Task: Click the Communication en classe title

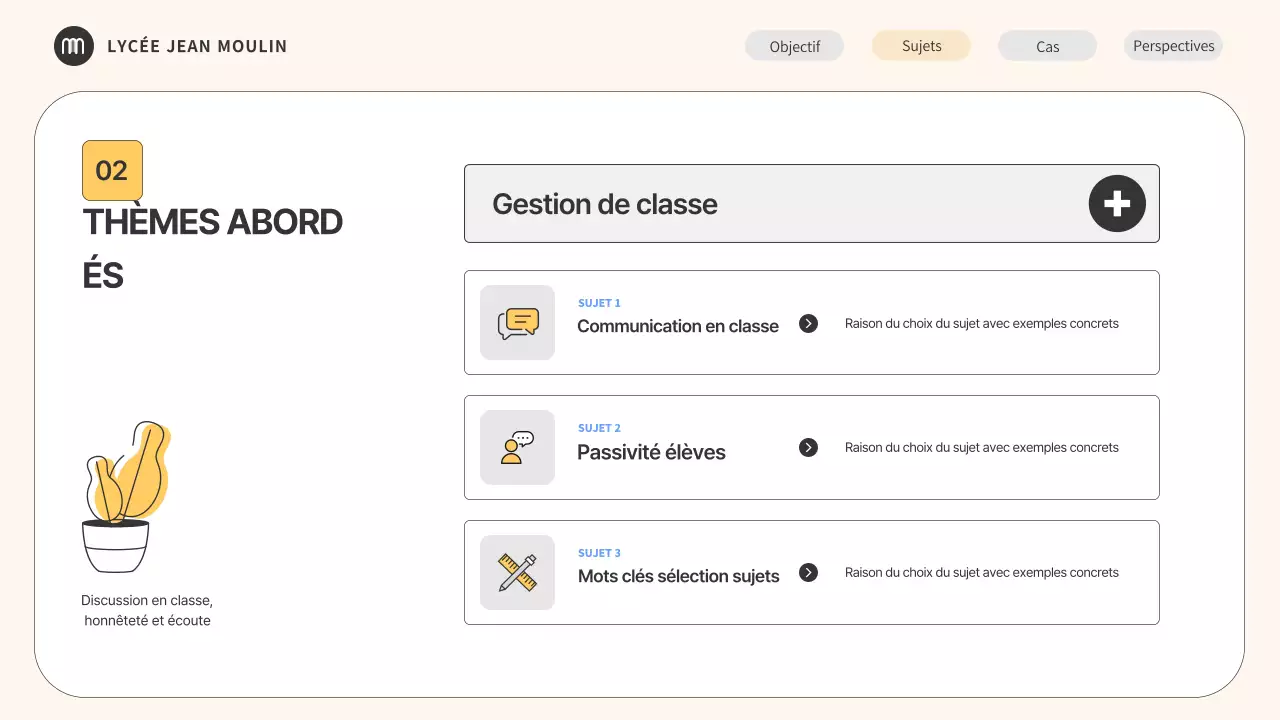Action: [677, 326]
